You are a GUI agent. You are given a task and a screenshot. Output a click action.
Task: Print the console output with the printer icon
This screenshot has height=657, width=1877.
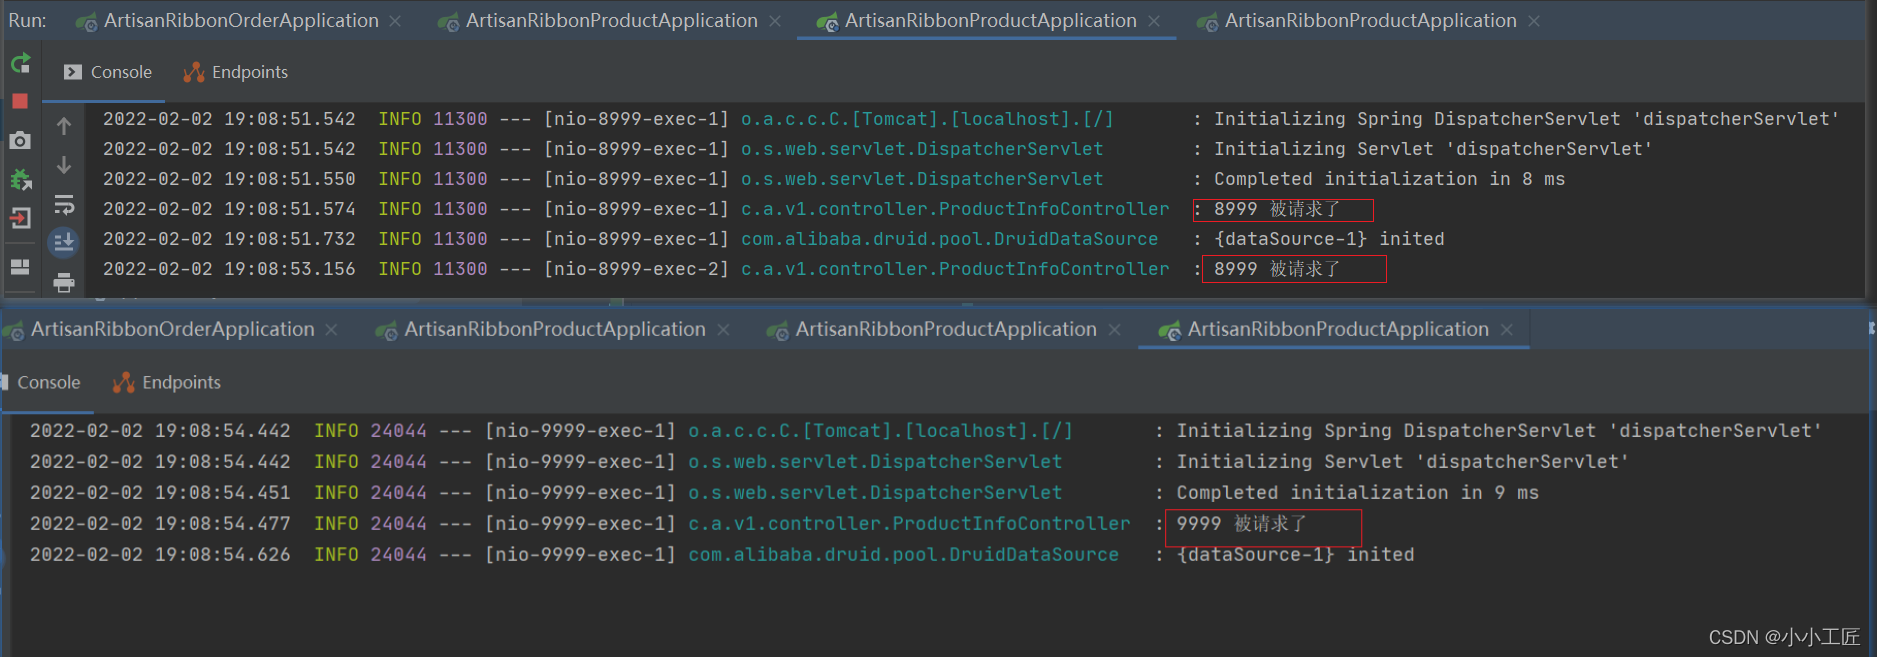[64, 282]
